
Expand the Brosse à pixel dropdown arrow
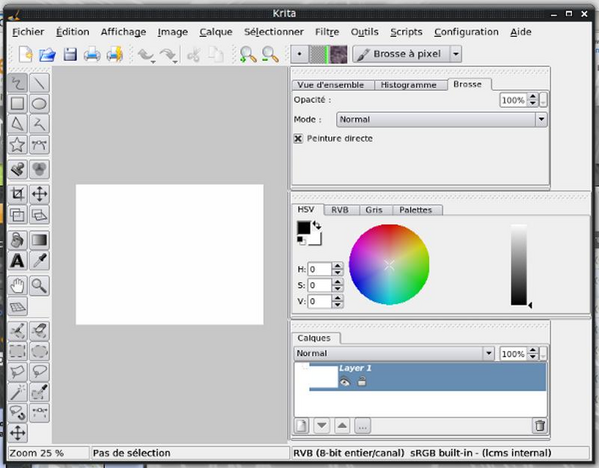click(455, 54)
